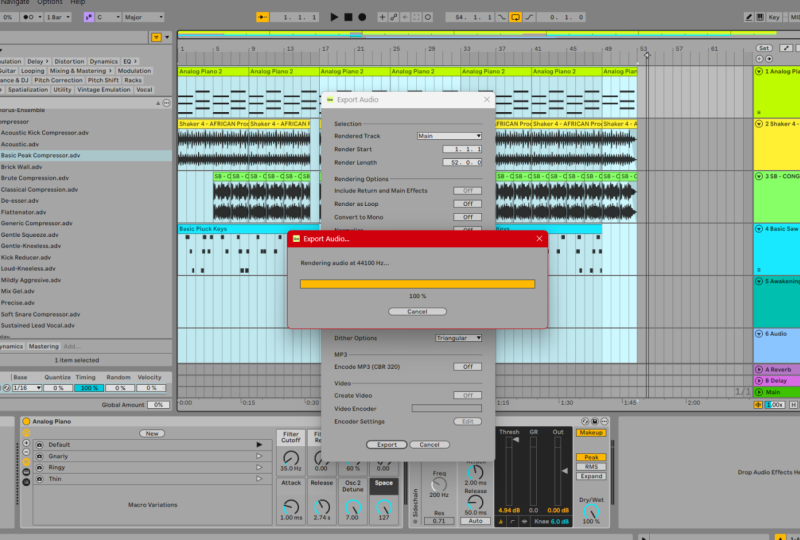This screenshot has height=540, width=800.
Task: Select Basic Peak Compressor.adv preset
Action: 86,155
